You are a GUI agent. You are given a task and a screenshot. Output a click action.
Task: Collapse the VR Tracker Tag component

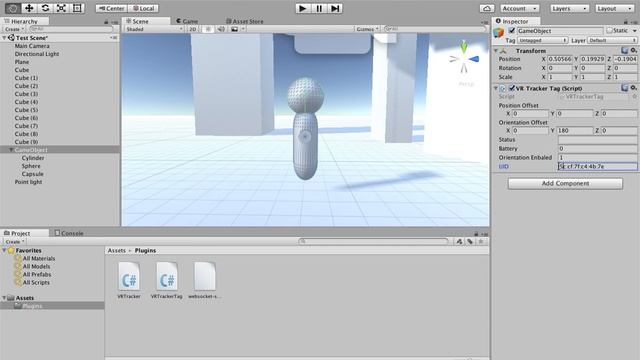496,88
